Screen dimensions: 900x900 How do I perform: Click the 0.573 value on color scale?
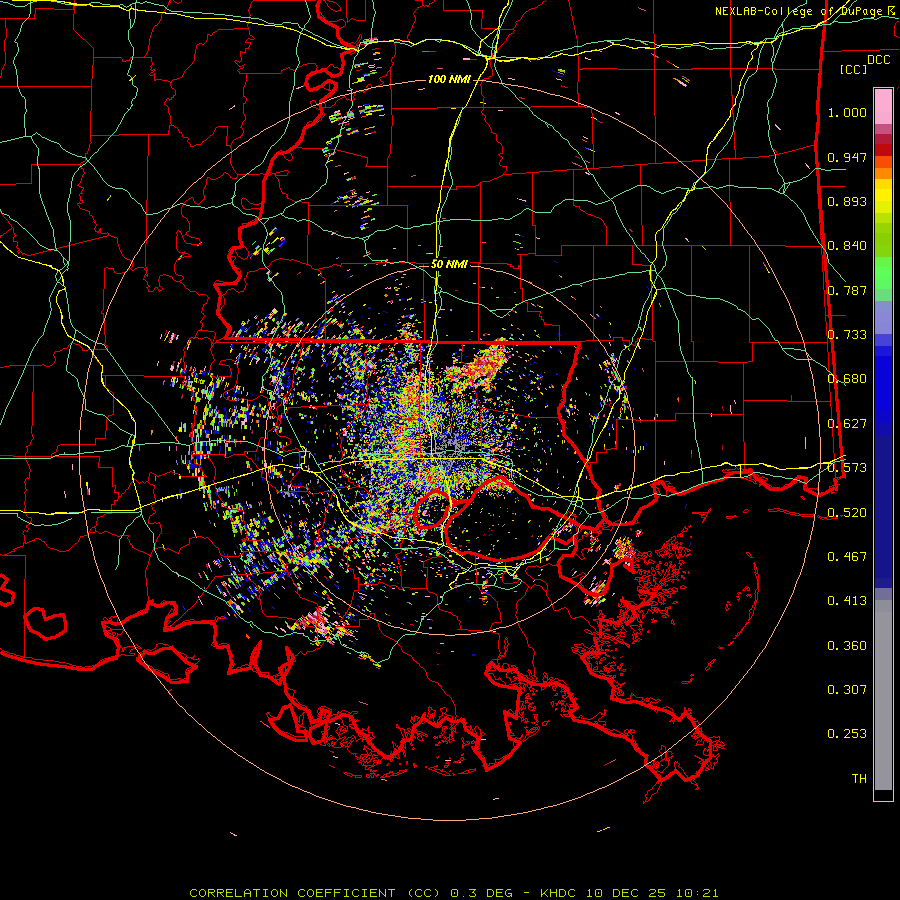point(847,468)
